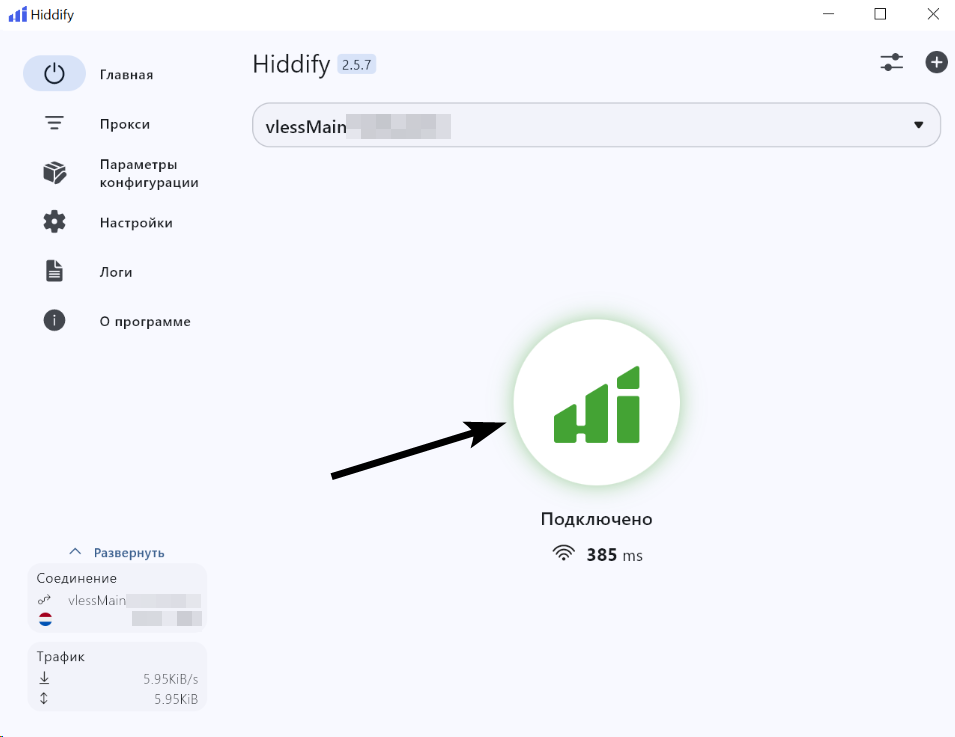Screen dimensions: 955x737
Task: Maximize the Hiddify window
Action: (880, 14)
